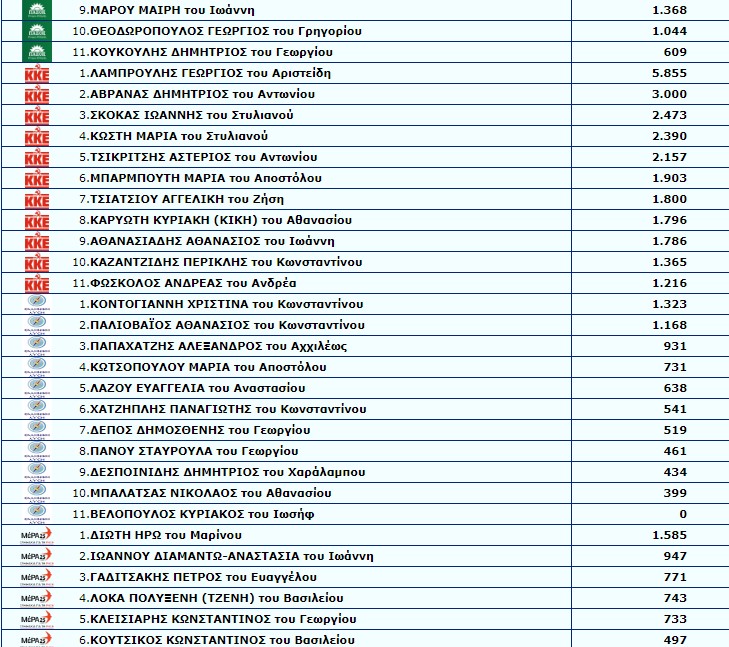The width and height of the screenshot is (729, 647).
Task: Click the vote count 399
Action: [675, 493]
